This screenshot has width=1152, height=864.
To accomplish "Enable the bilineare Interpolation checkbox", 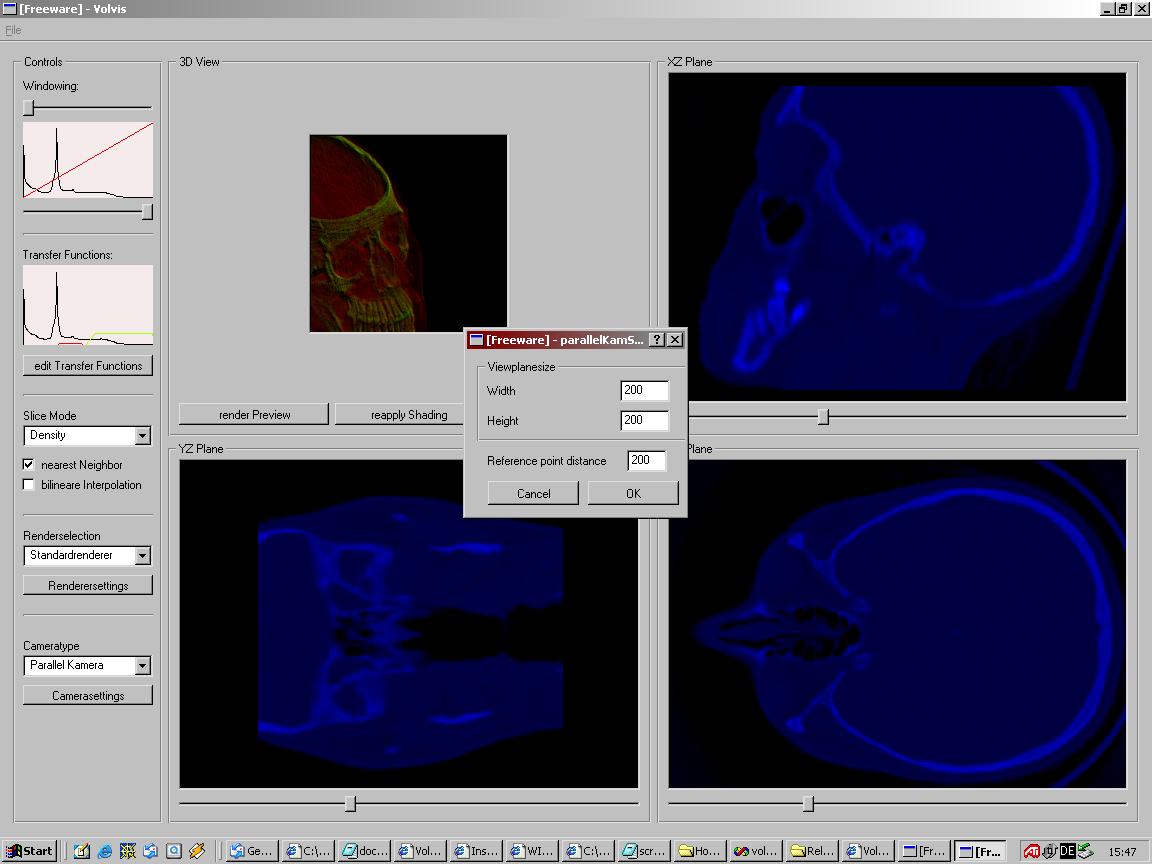I will point(29,485).
